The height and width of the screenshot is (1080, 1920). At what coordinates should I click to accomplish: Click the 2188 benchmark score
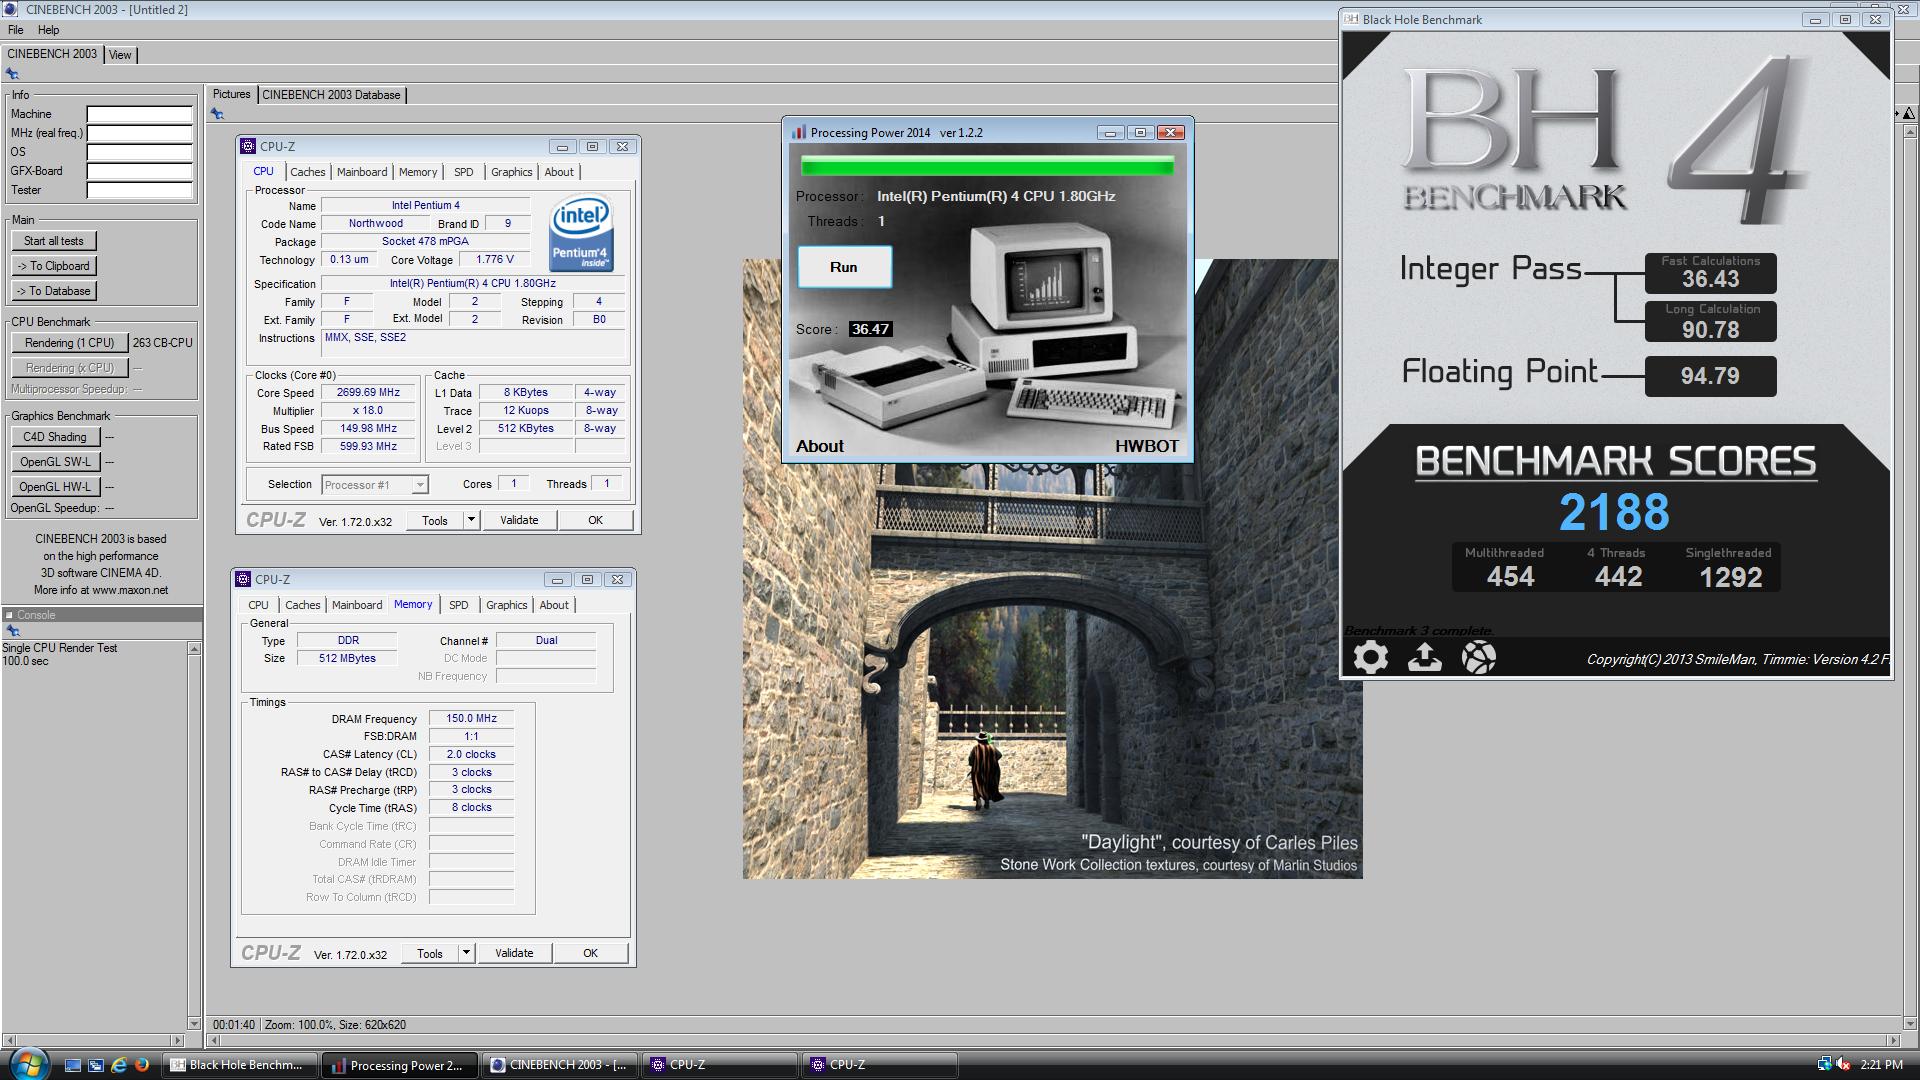click(x=1614, y=512)
